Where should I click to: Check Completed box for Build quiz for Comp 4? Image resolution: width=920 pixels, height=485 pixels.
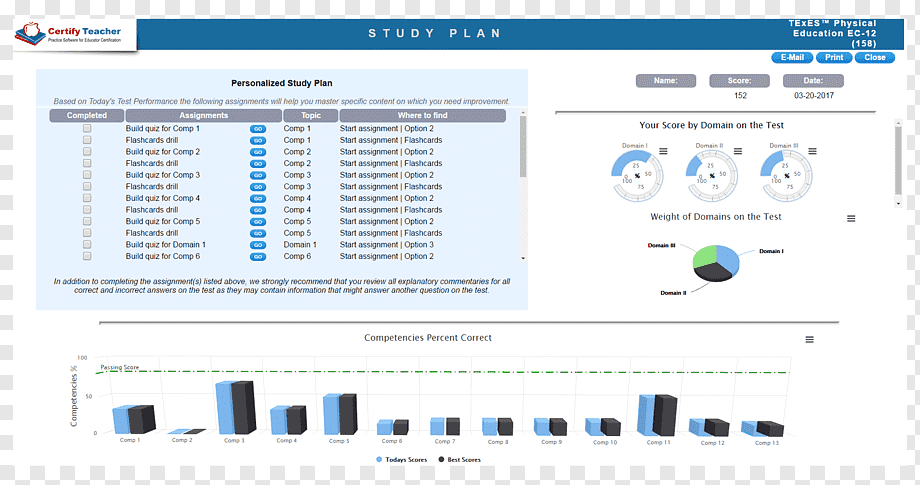point(87,198)
